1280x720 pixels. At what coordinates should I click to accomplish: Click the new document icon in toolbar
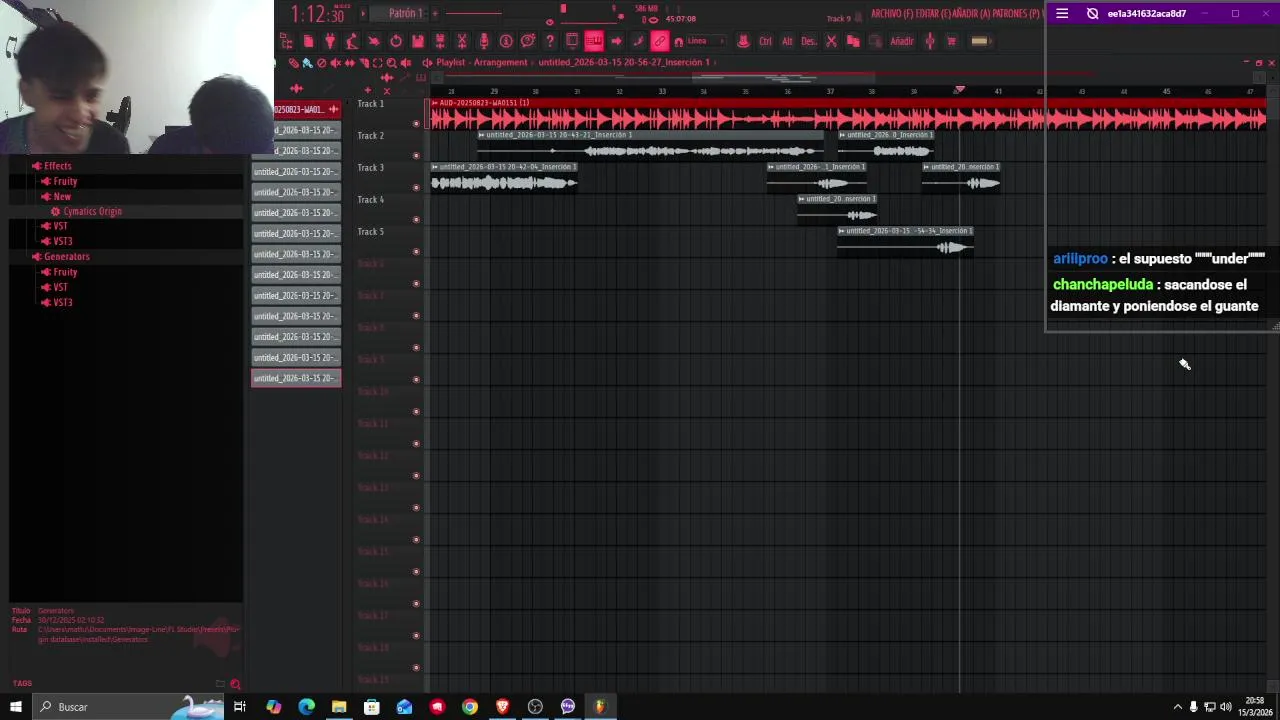(308, 41)
